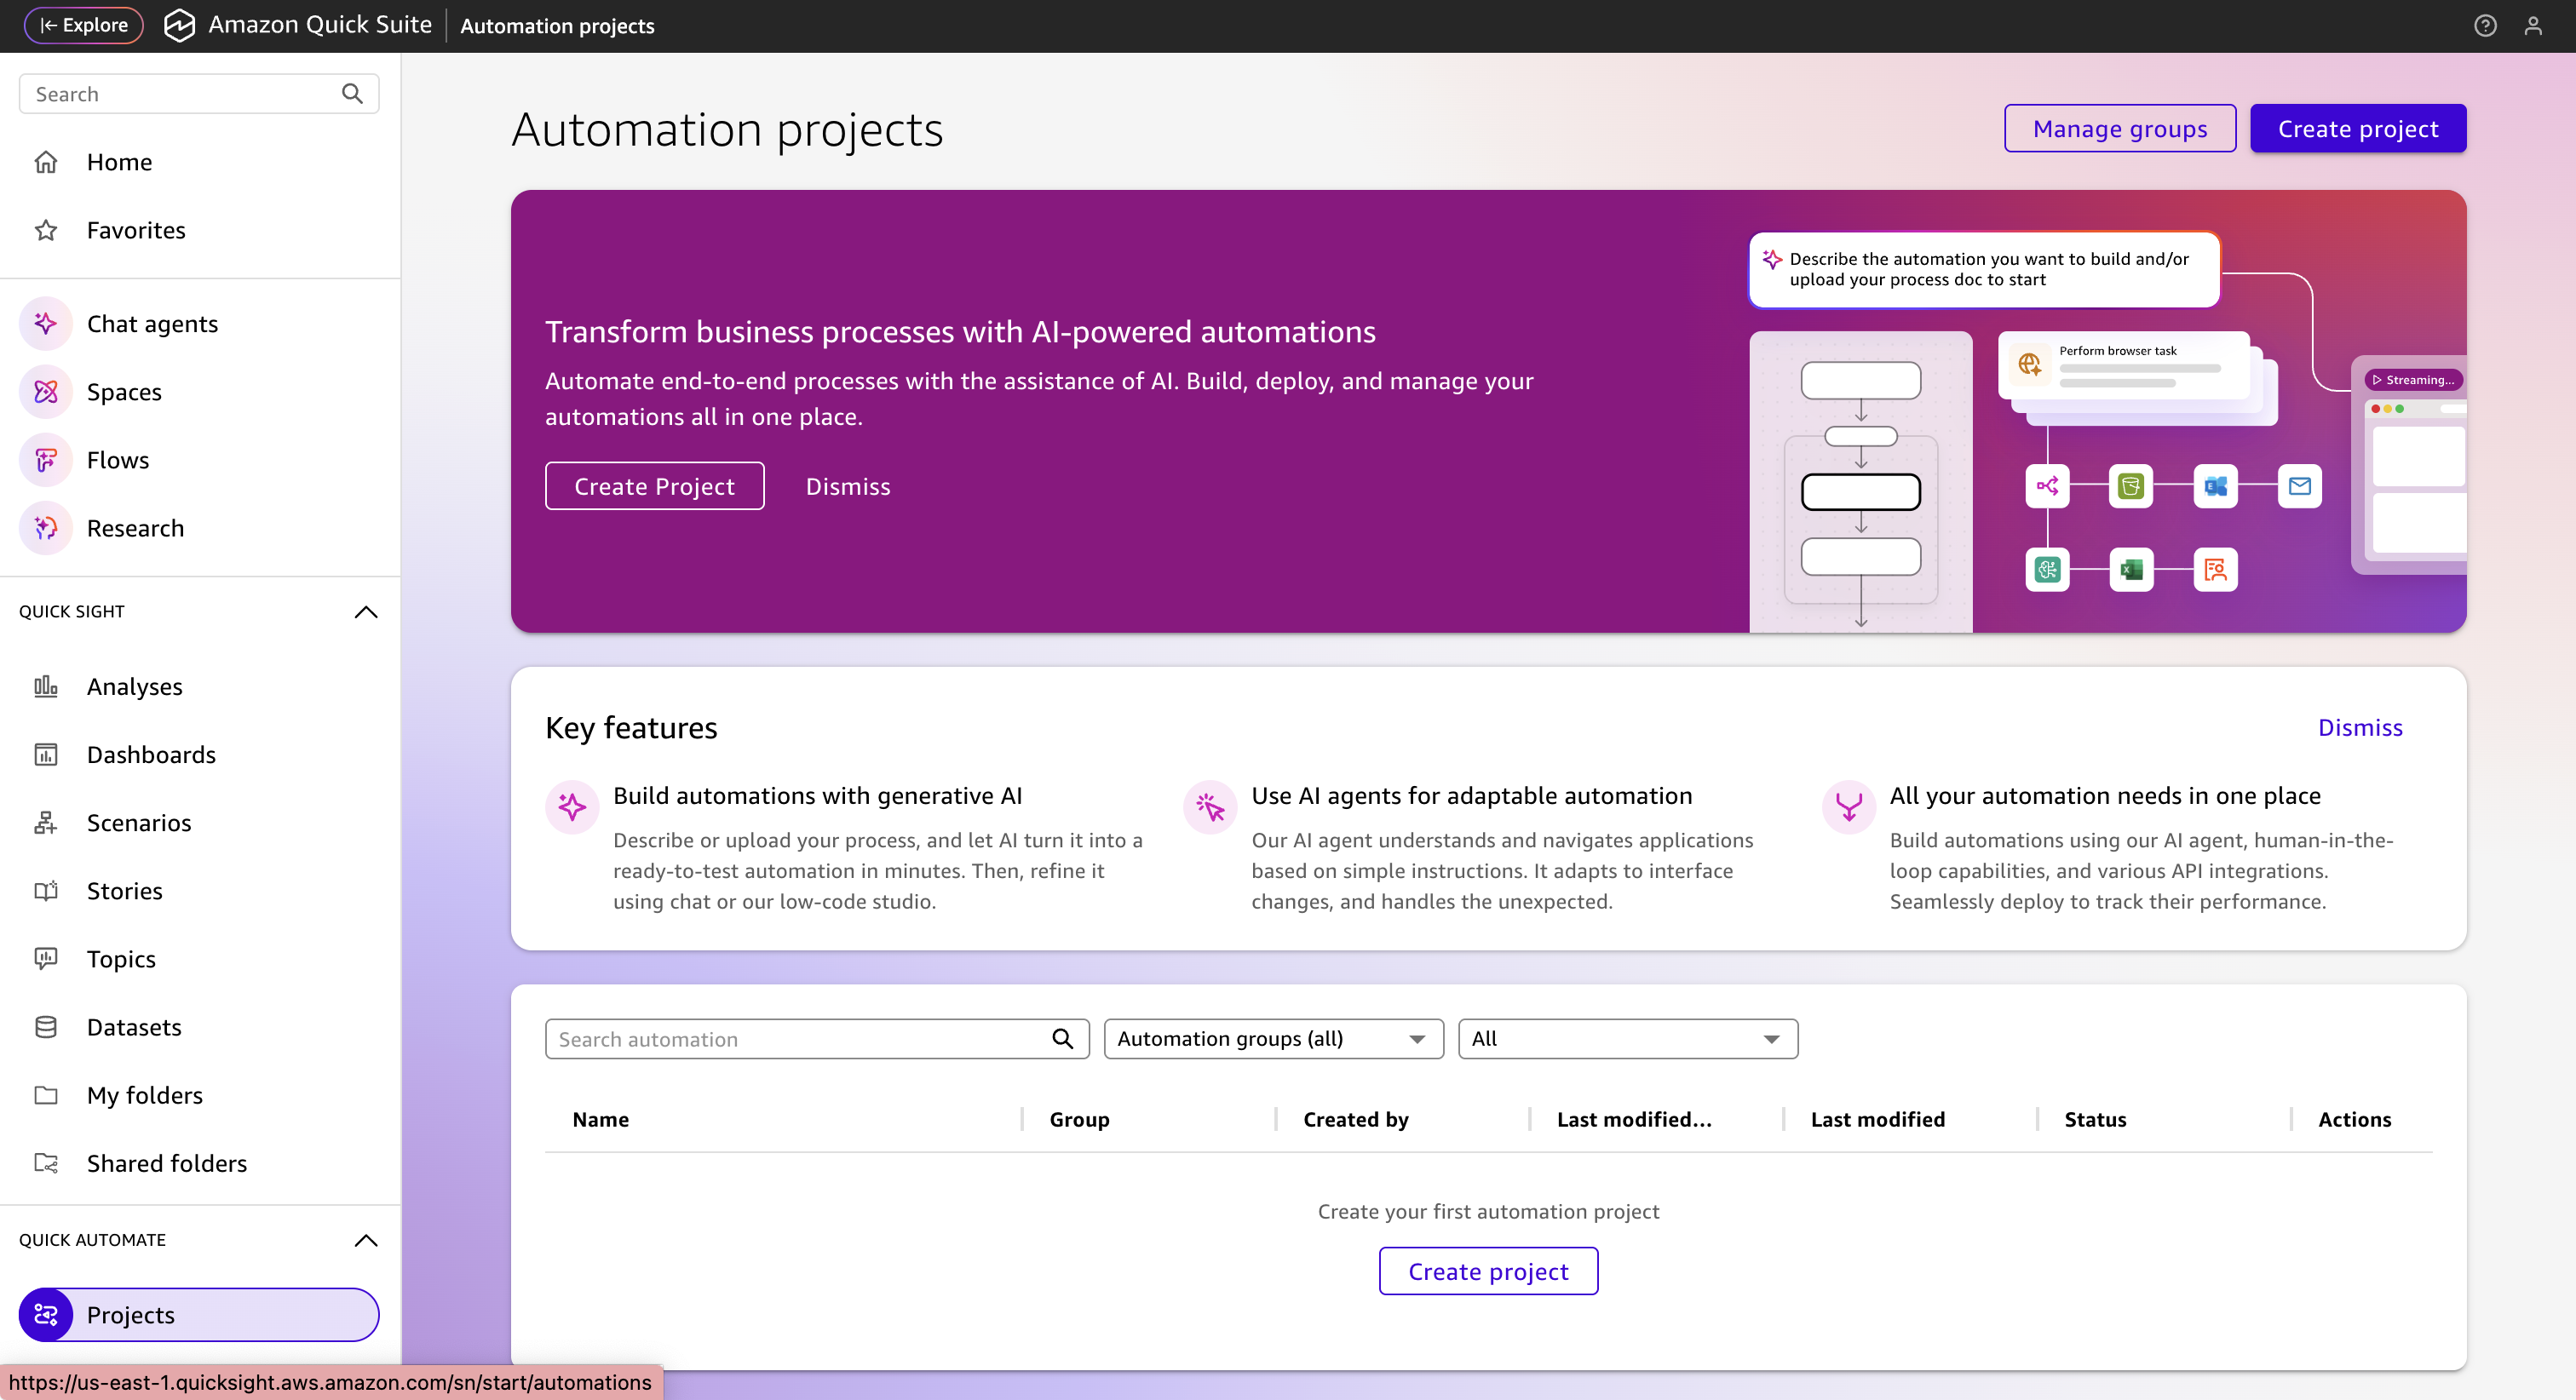Open the user account profile icon
This screenshot has width=2576, height=1400.
pyautogui.click(x=2532, y=26)
